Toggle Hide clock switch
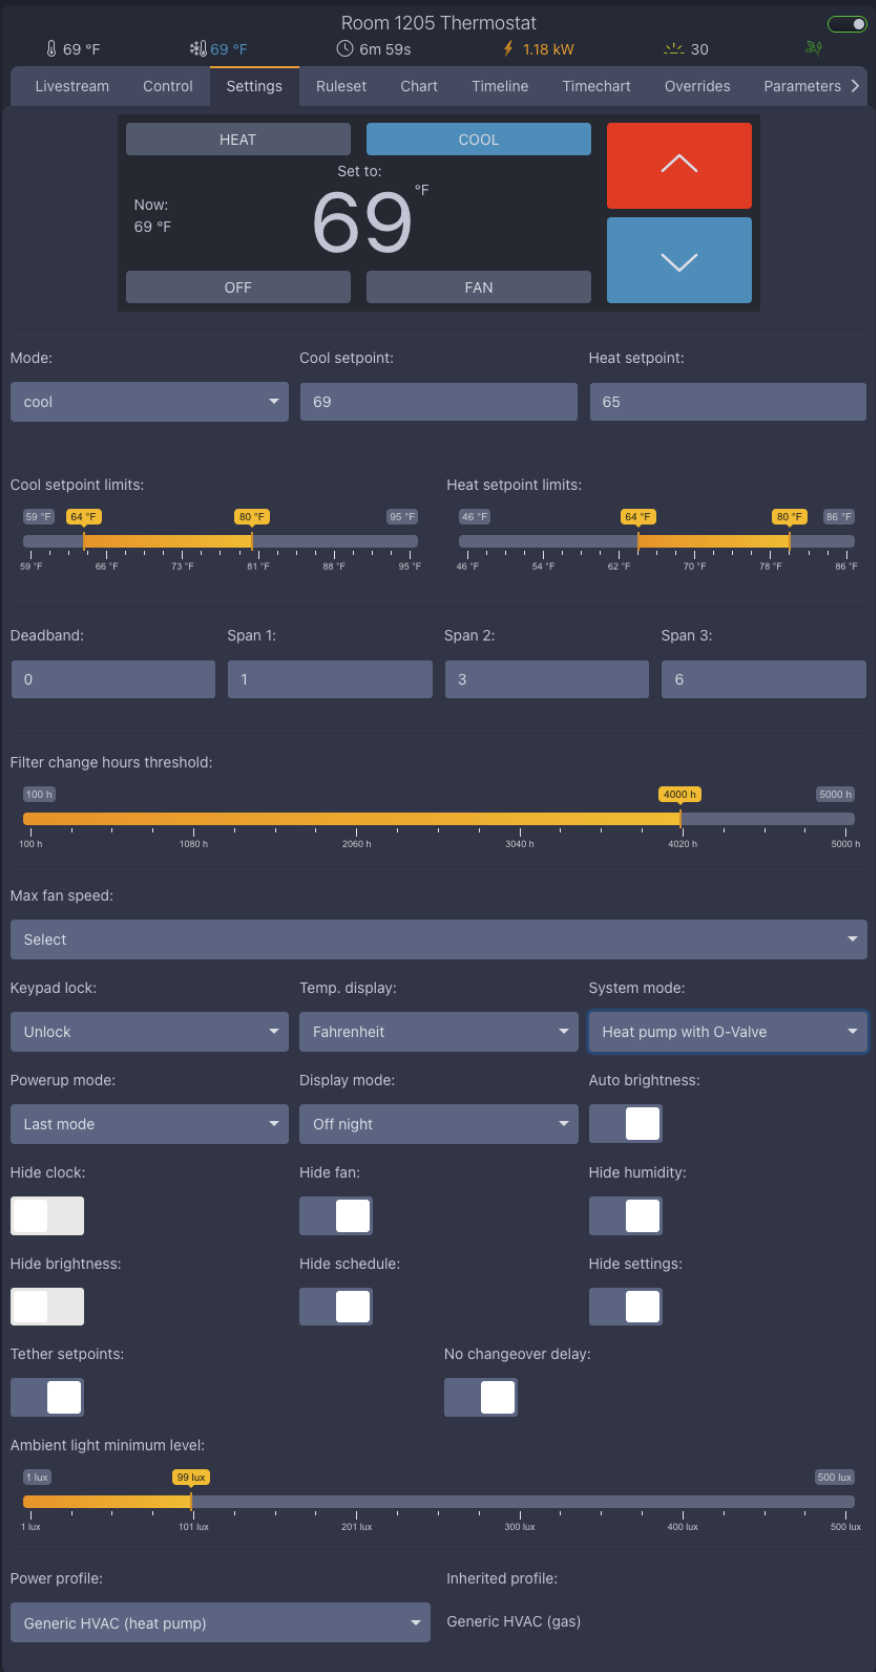Screen dimensions: 876x1672 coord(47,1215)
